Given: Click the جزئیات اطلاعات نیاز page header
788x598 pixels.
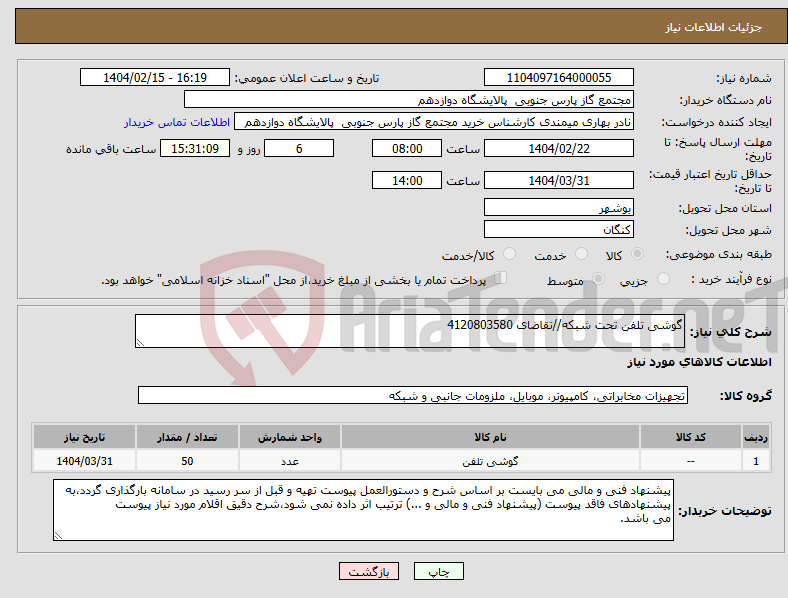Looking at the screenshot, I should pos(714,27).
